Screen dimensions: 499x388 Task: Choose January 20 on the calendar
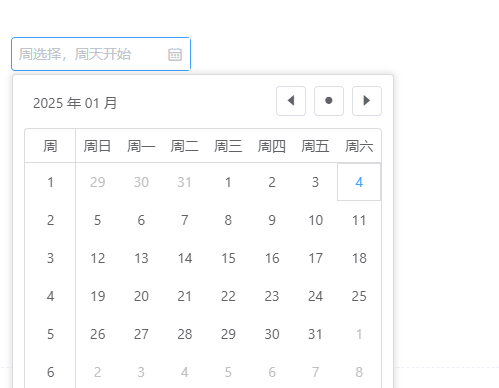[x=141, y=296]
